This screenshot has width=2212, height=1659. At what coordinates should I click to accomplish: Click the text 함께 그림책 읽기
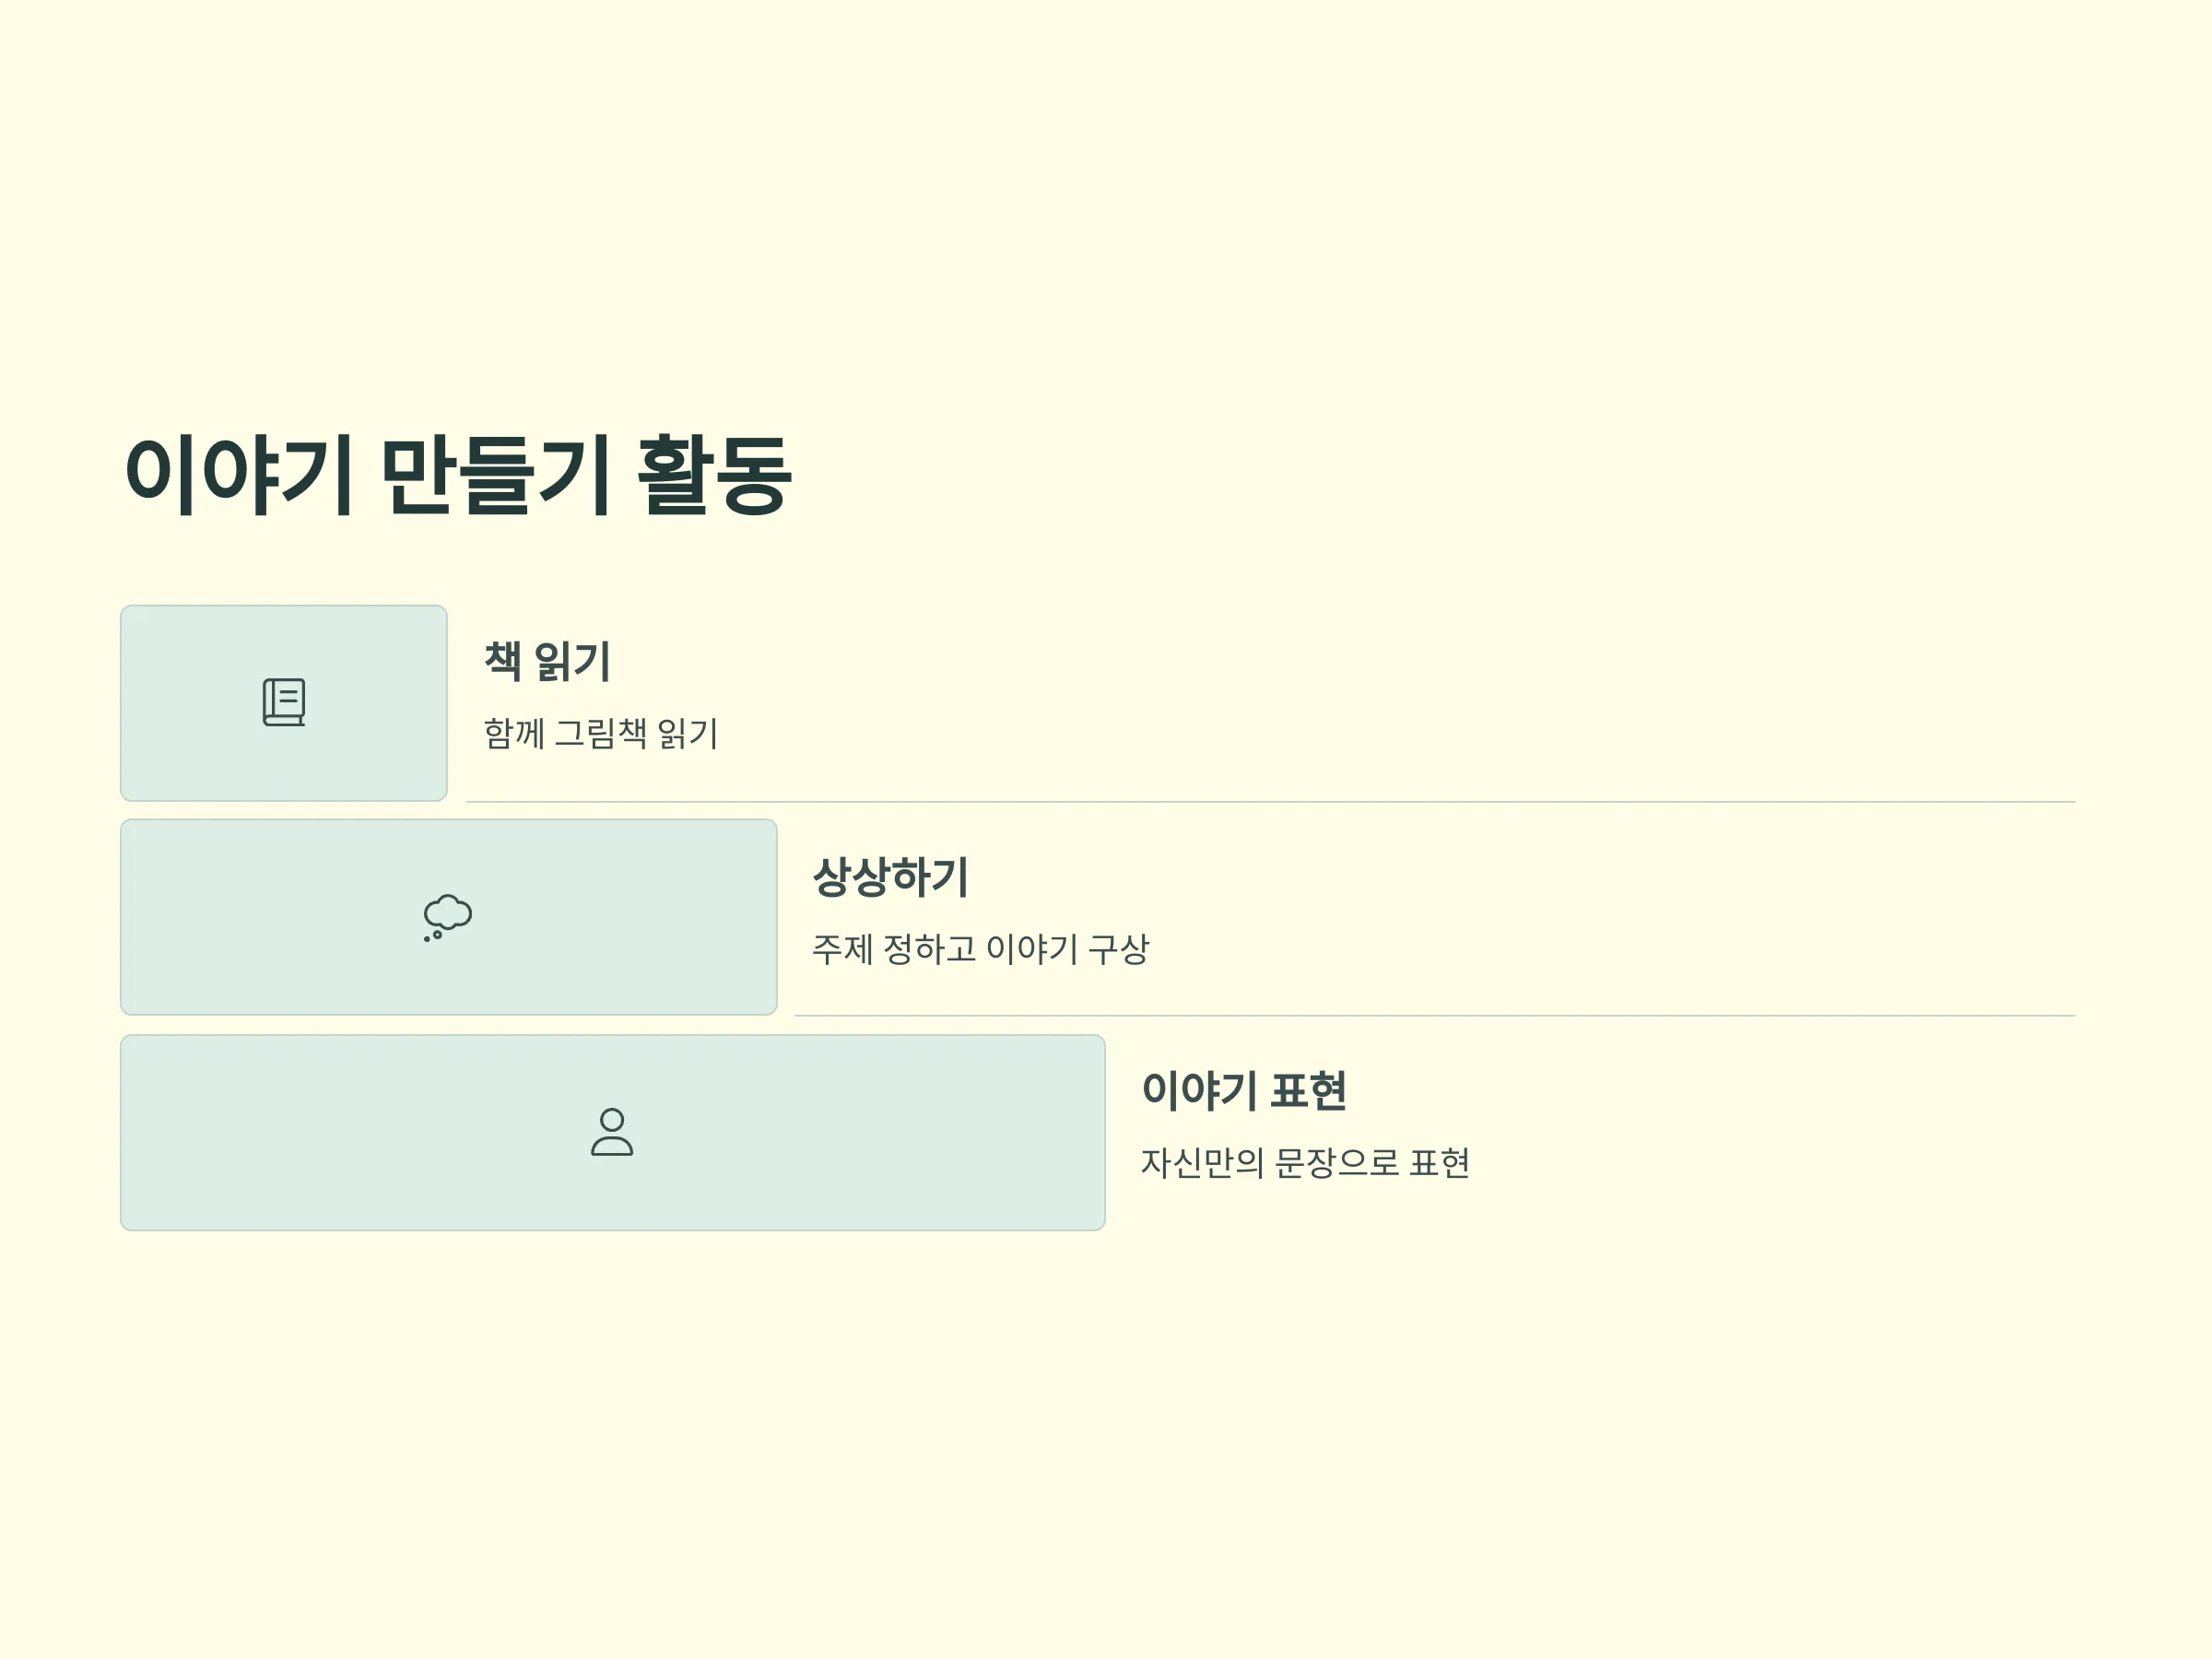pos(601,733)
